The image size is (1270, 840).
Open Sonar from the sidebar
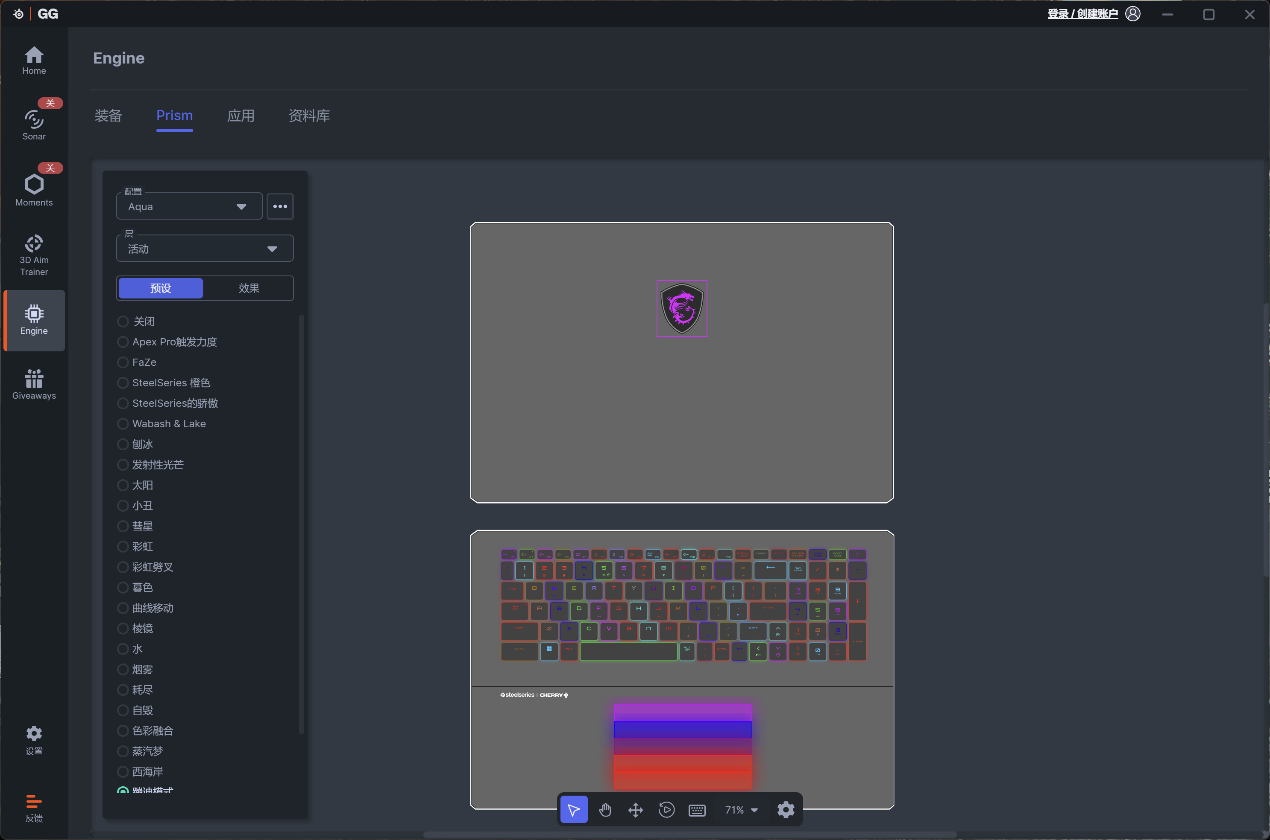point(34,124)
